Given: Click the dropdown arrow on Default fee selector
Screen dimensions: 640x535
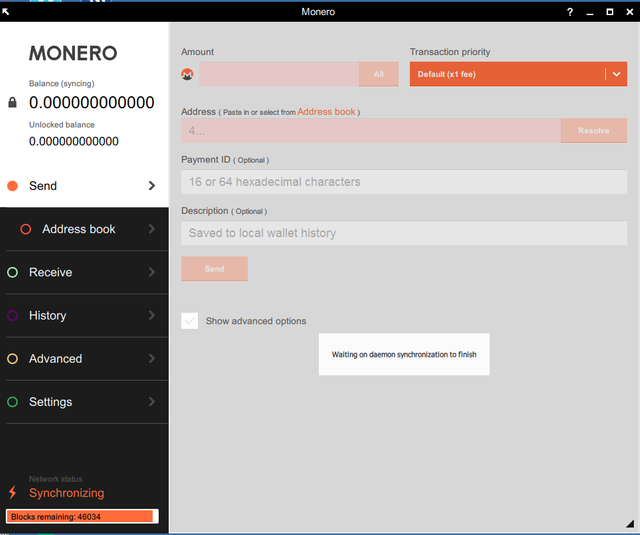Looking at the screenshot, I should 616,74.
